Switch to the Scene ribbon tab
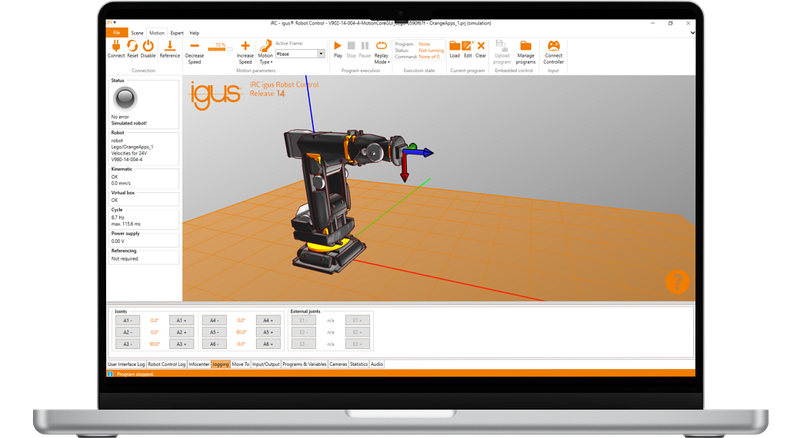 pos(137,33)
